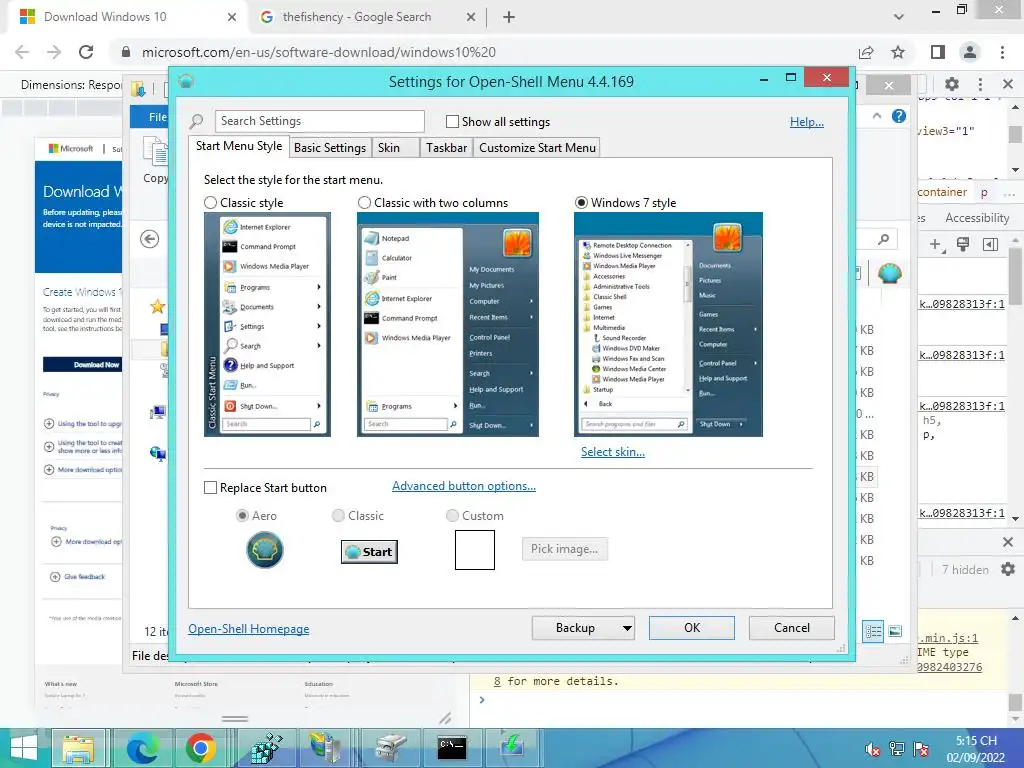Image resolution: width=1024 pixels, height=768 pixels.
Task: Click Chrome forward arrow
Action: point(54,52)
